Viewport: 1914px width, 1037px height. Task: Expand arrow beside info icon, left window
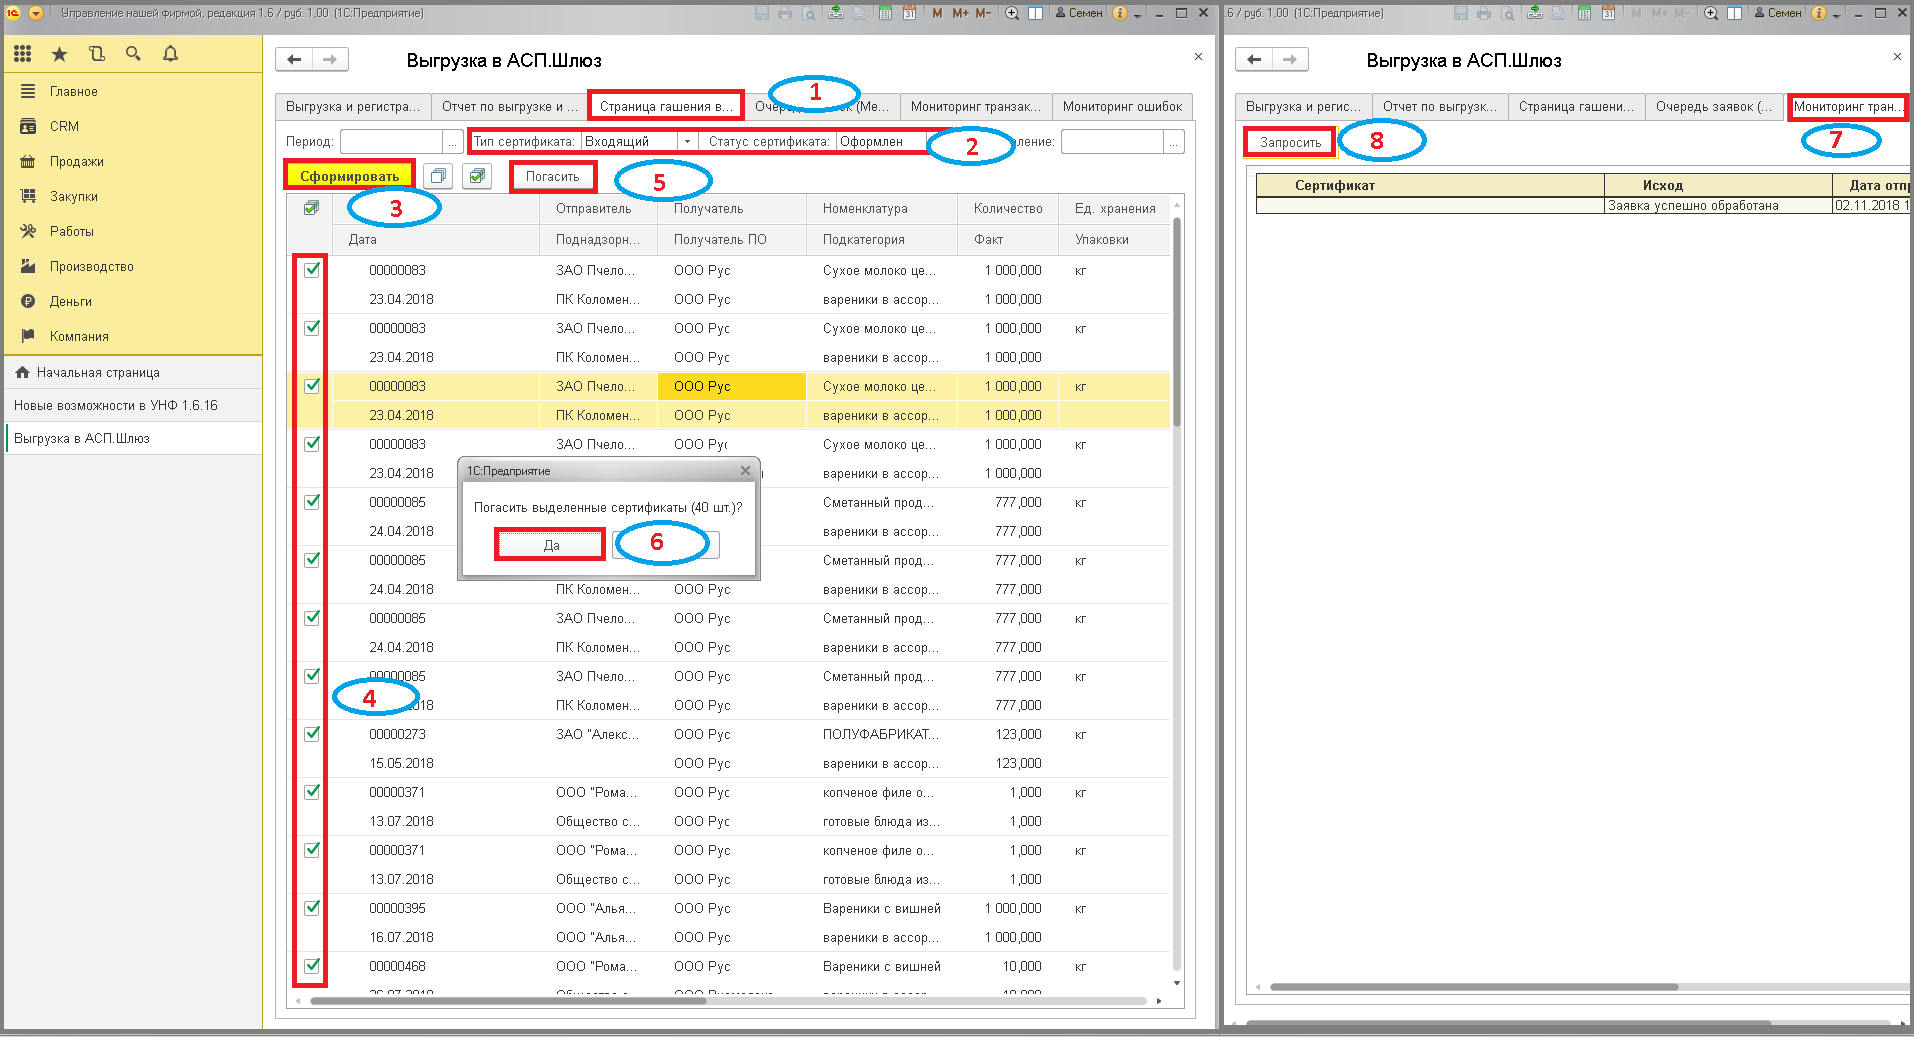coord(1137,15)
